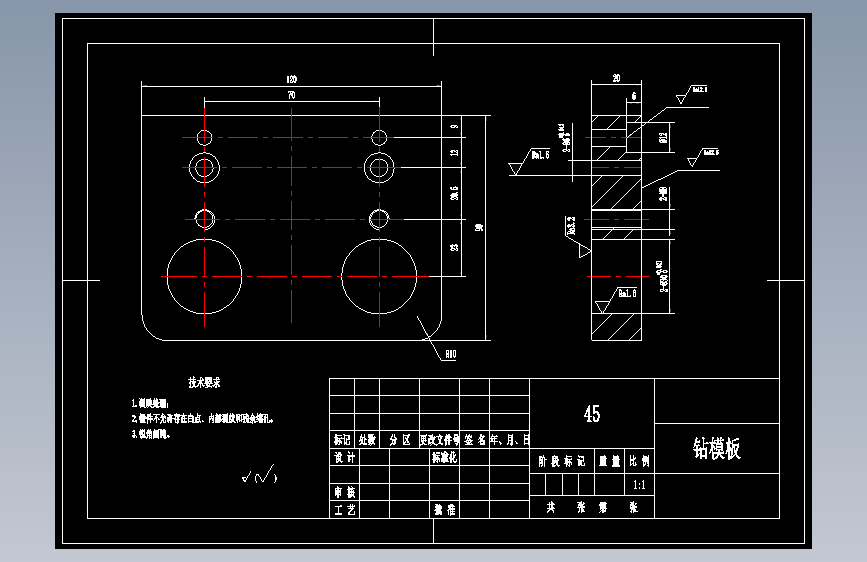Click the 阶段标记 label cell

pyautogui.click(x=562, y=461)
